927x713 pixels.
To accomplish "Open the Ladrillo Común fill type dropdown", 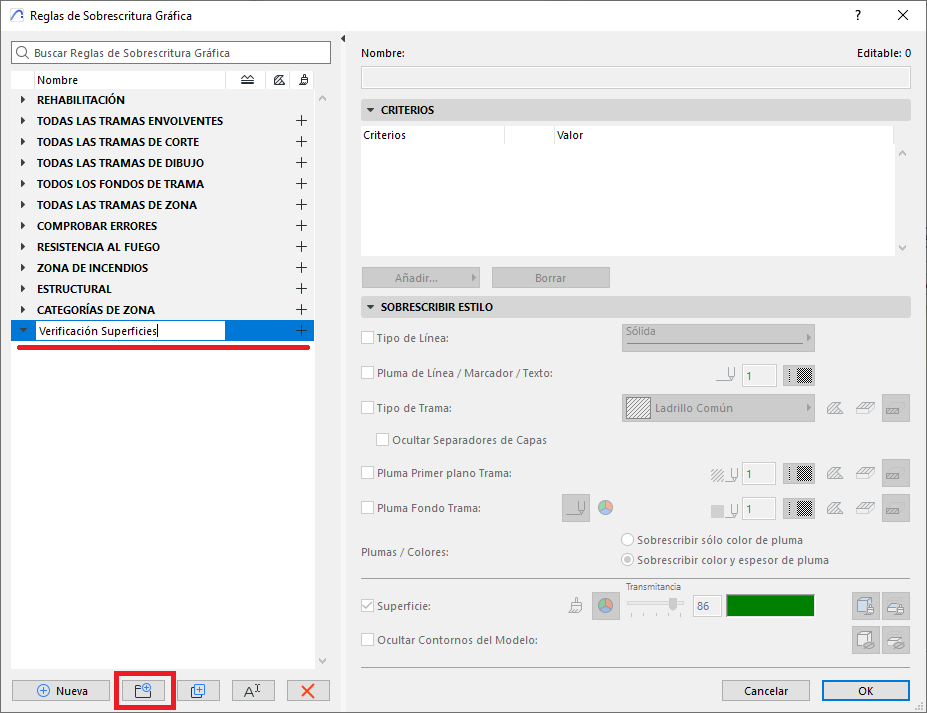I will 718,408.
